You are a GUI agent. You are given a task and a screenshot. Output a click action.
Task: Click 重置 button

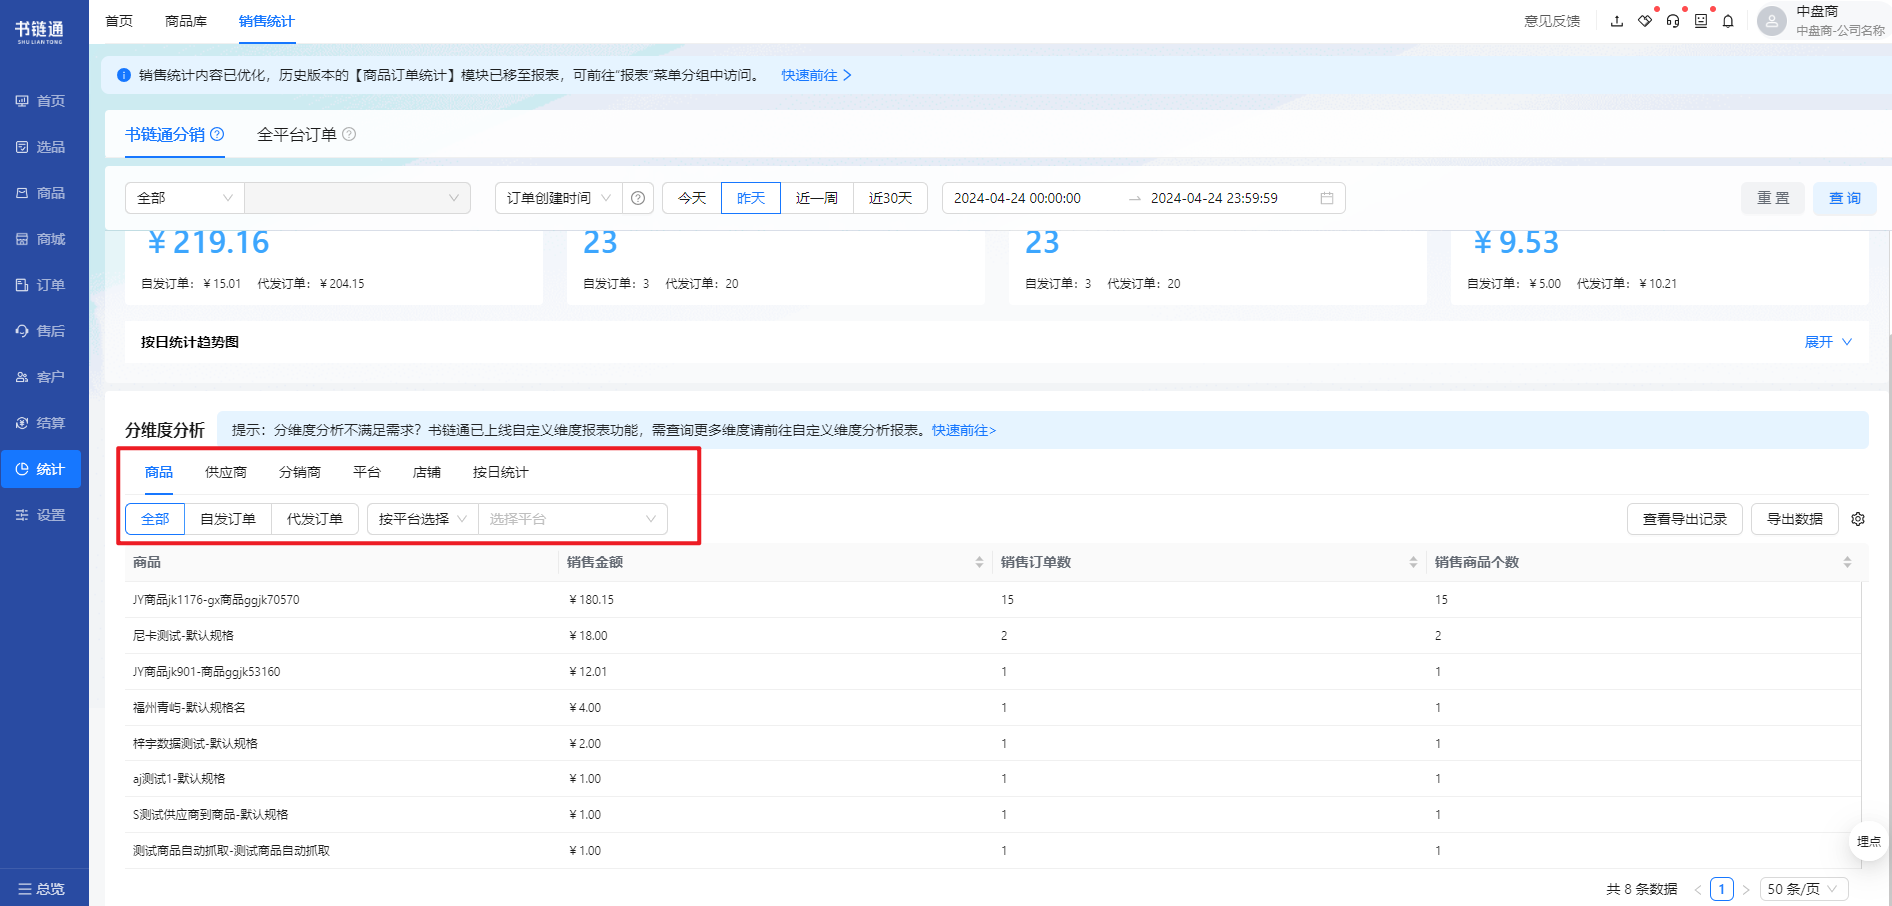click(x=1773, y=198)
